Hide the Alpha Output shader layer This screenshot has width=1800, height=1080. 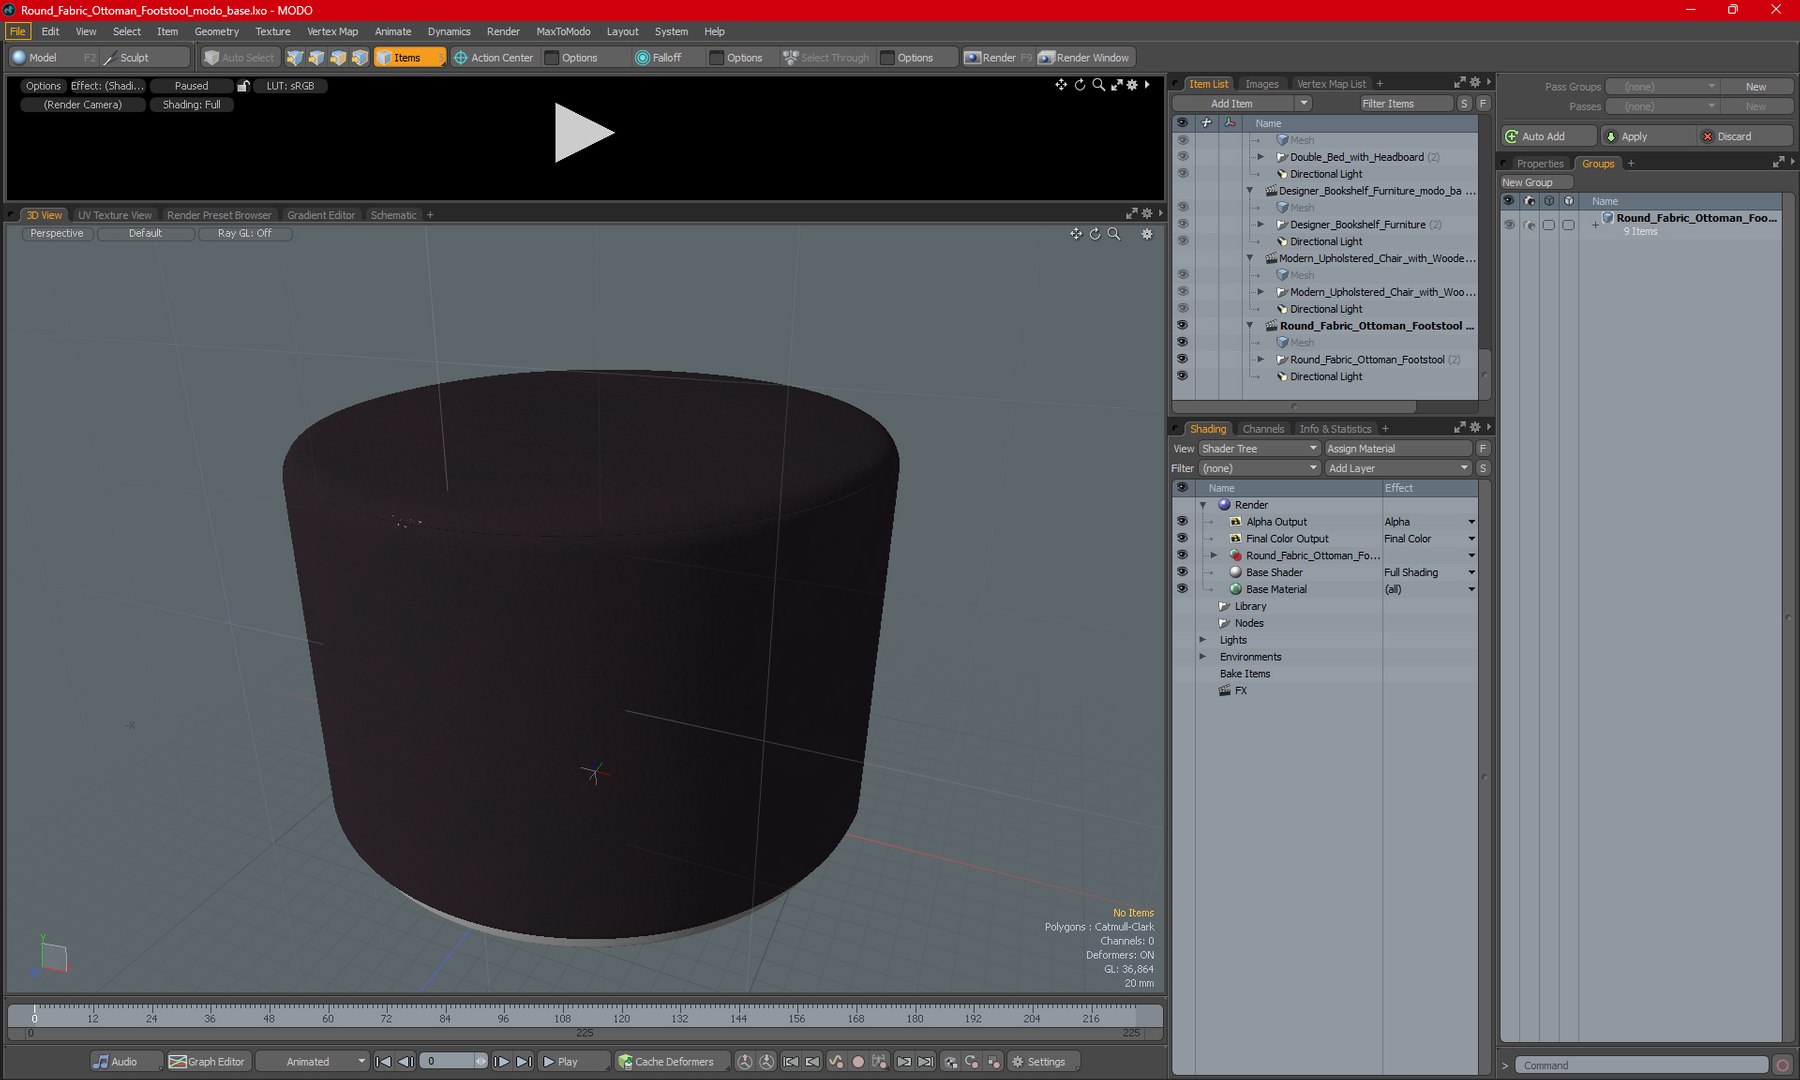tap(1182, 522)
